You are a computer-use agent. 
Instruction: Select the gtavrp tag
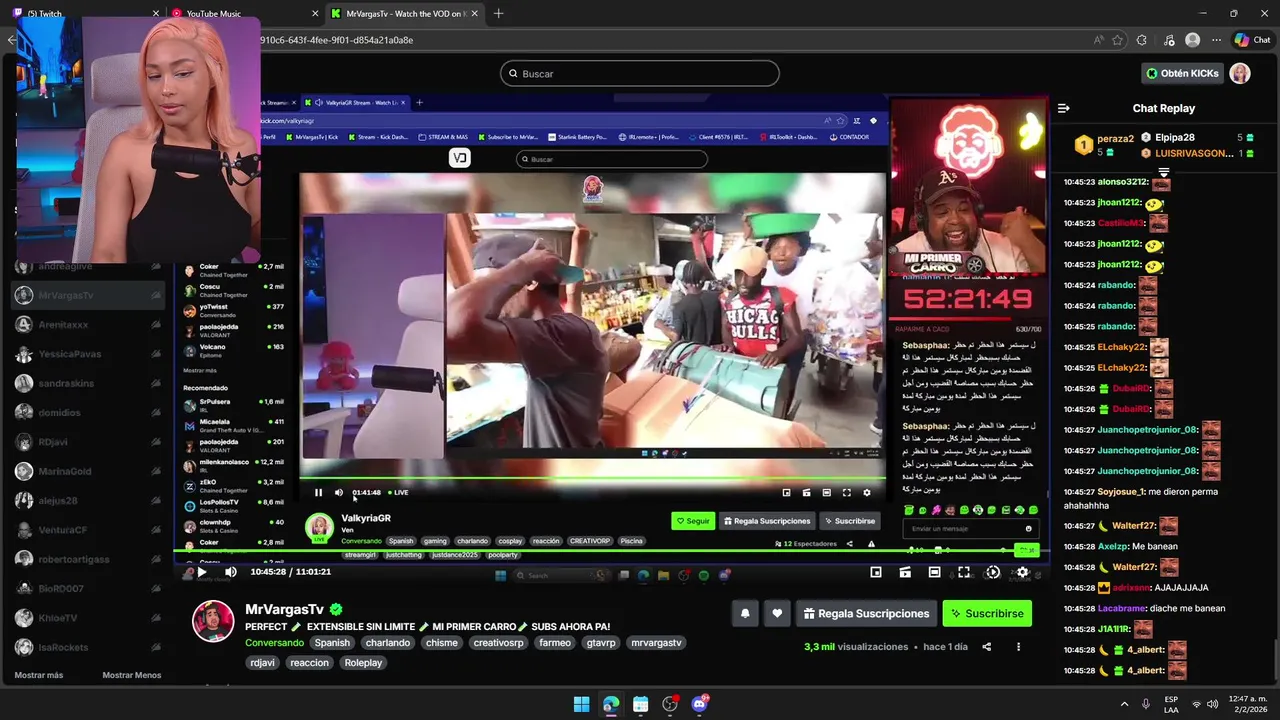[x=602, y=643]
